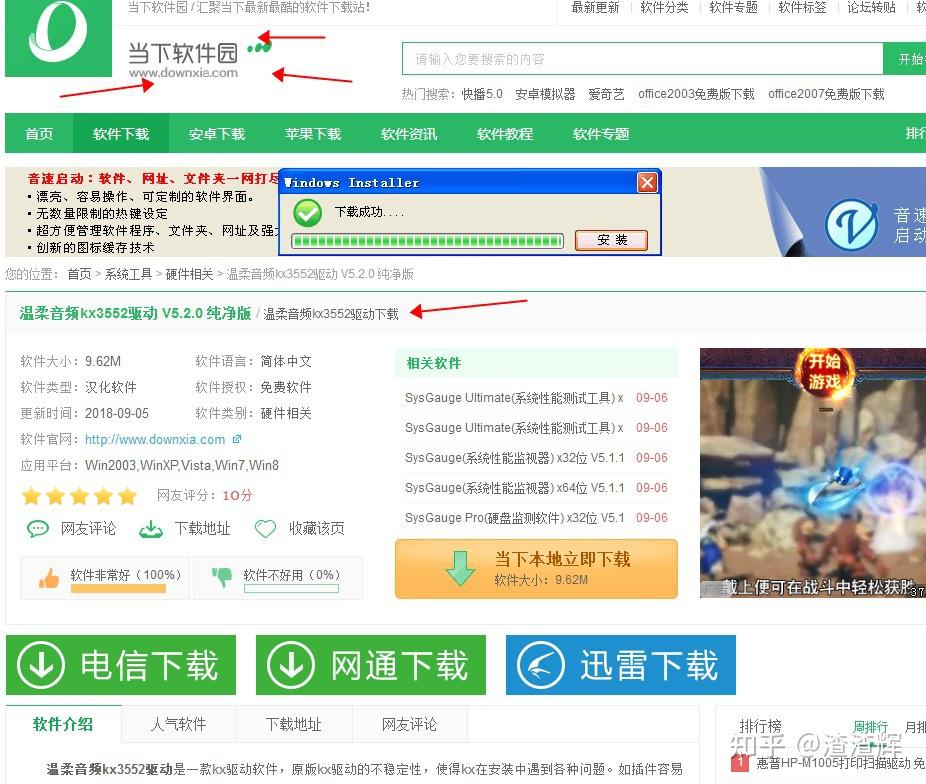Select 周排行 in the 排行榜 panel
Image resolution: width=926 pixels, height=784 pixels.
coord(870,726)
